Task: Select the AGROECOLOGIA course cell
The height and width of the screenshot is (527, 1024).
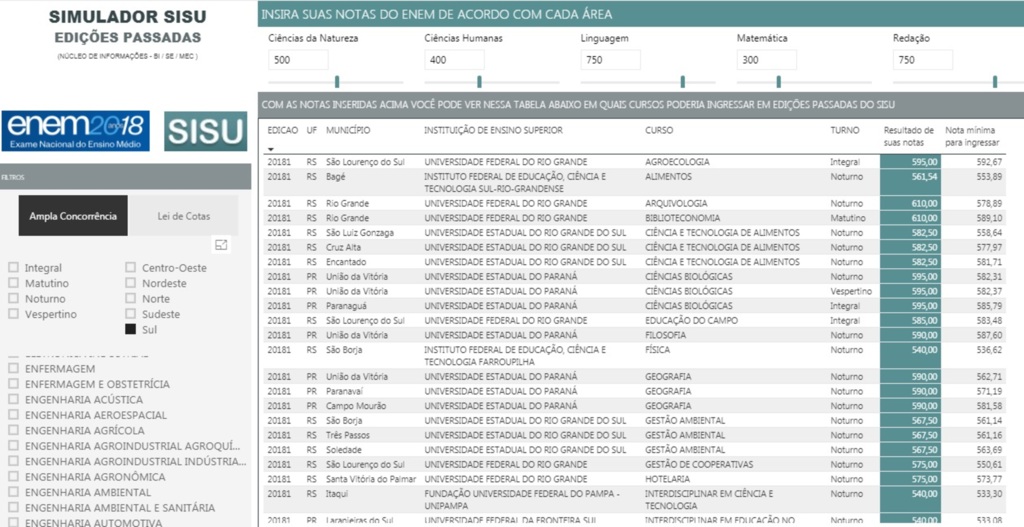Action: [x=677, y=162]
